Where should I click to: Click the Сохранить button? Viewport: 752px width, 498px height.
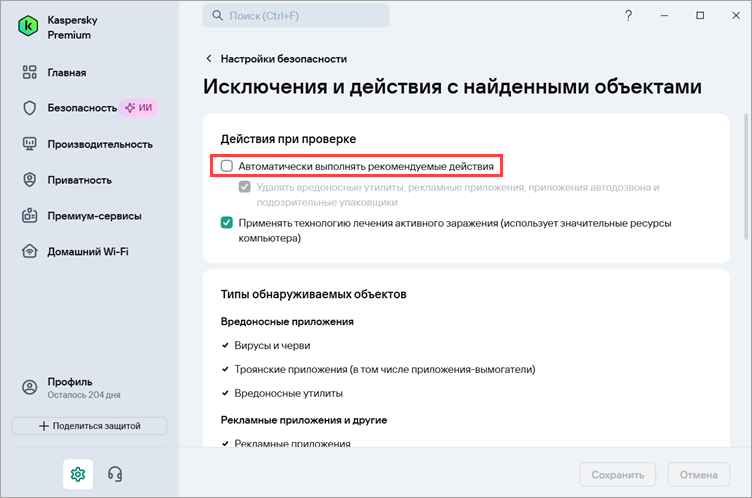point(618,474)
